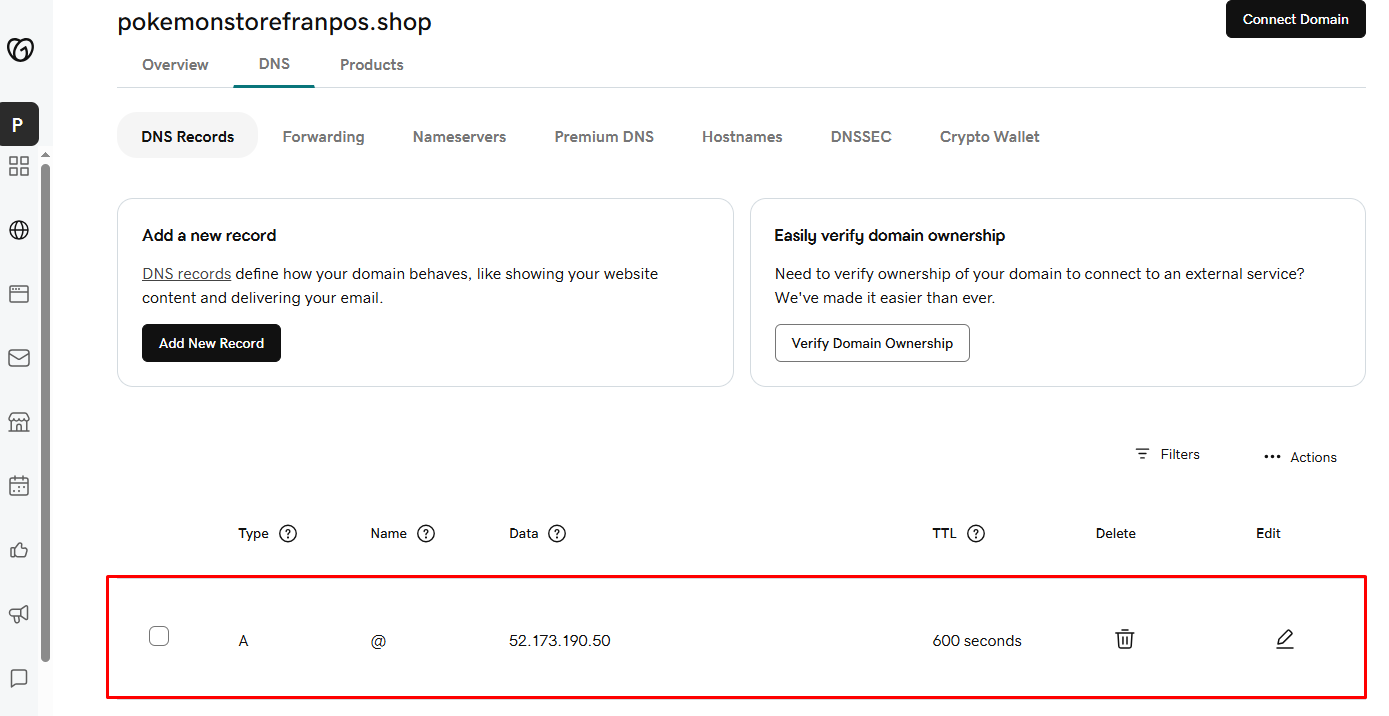The height and width of the screenshot is (716, 1389).
Task: Open the calendar icon in the sidebar
Action: click(19, 486)
